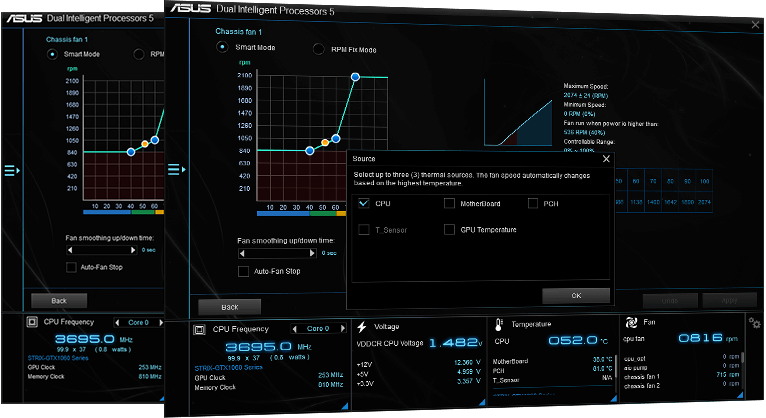This screenshot has height=418, width=766.
Task: Close the front Dual Intelligent Processors window
Action: point(755,24)
